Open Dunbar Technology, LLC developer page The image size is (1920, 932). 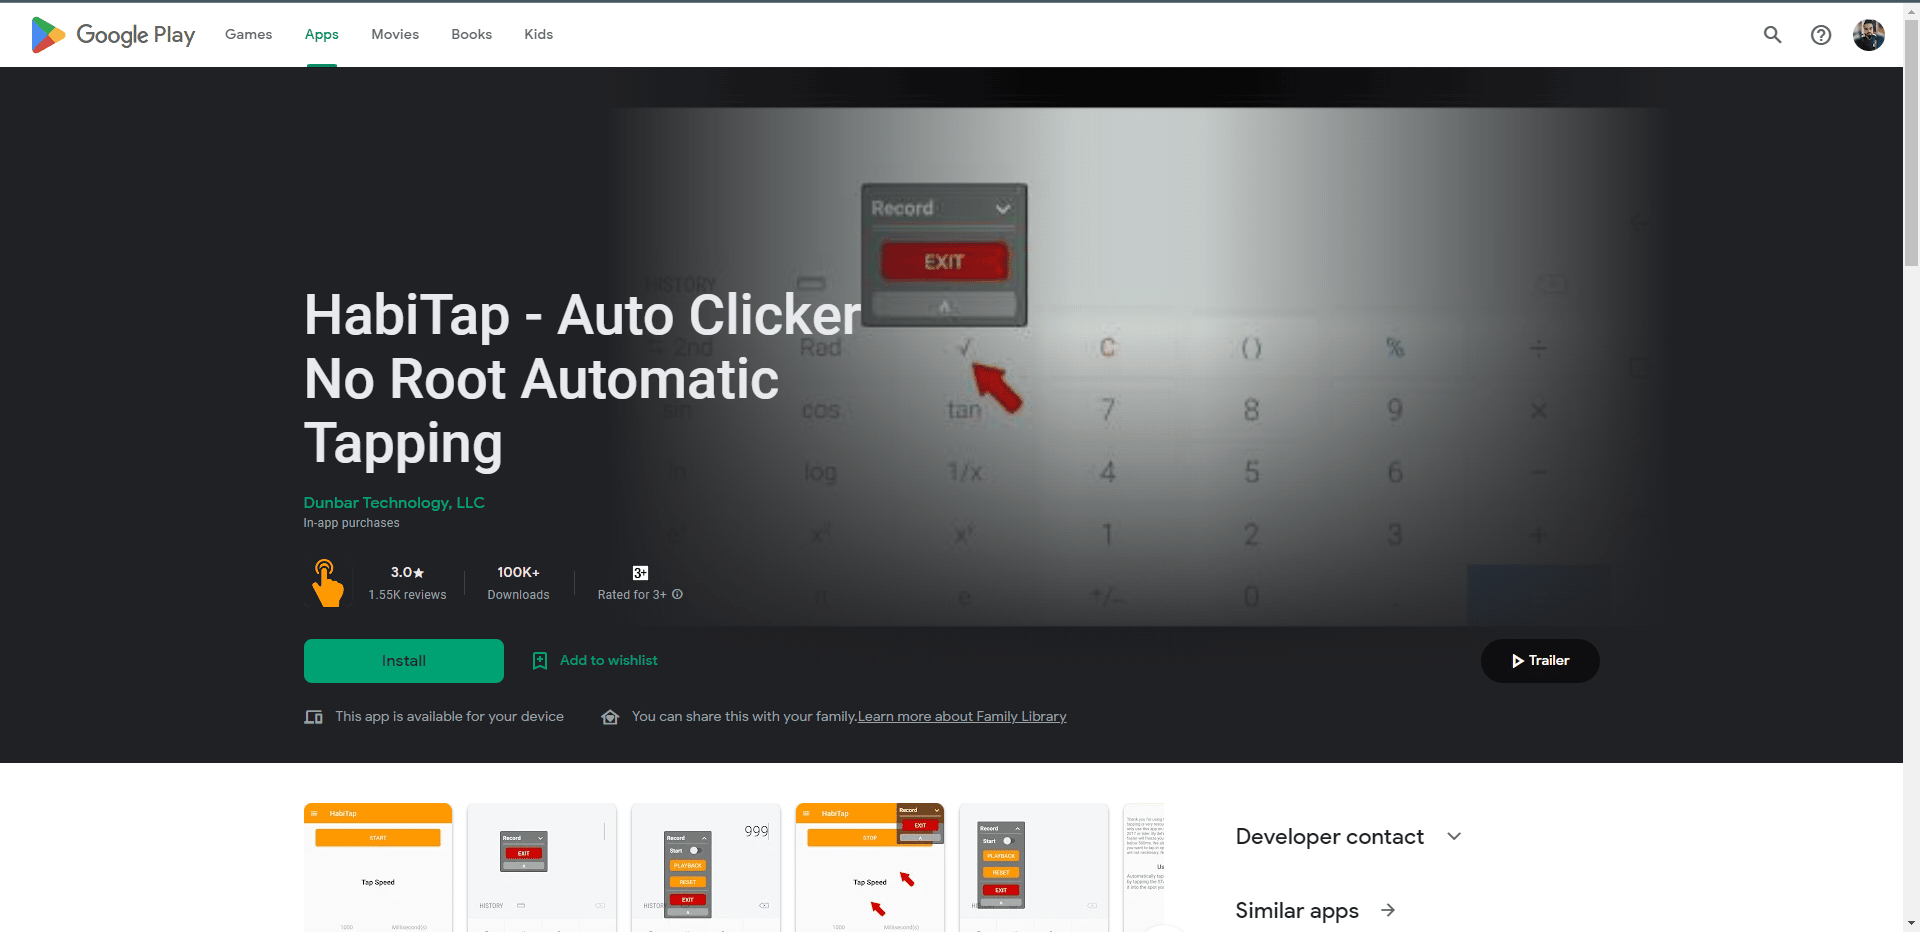point(394,503)
